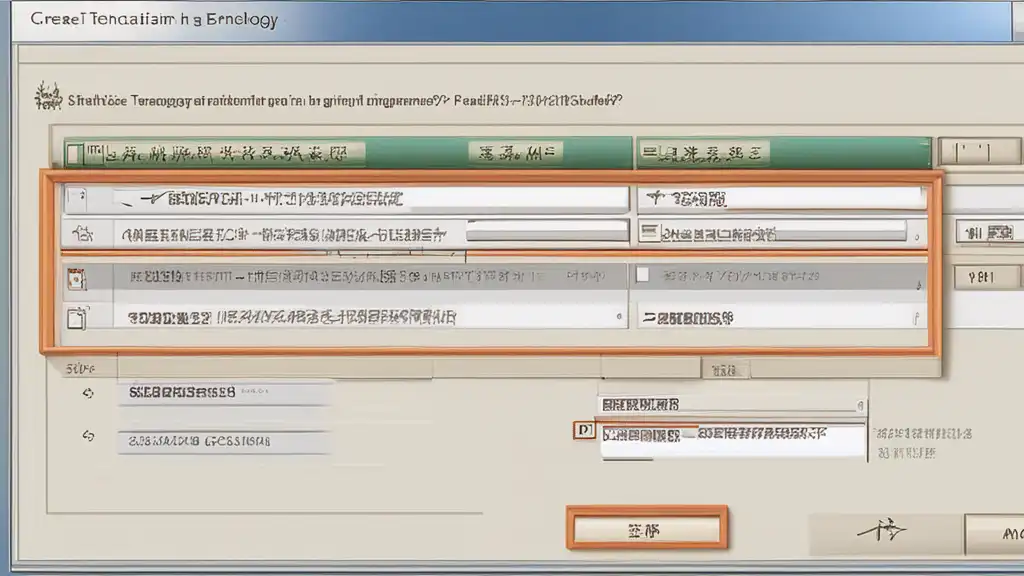1024x576 pixels.
Task: Click the field beside the upper refresh icon
Action: tap(224, 393)
